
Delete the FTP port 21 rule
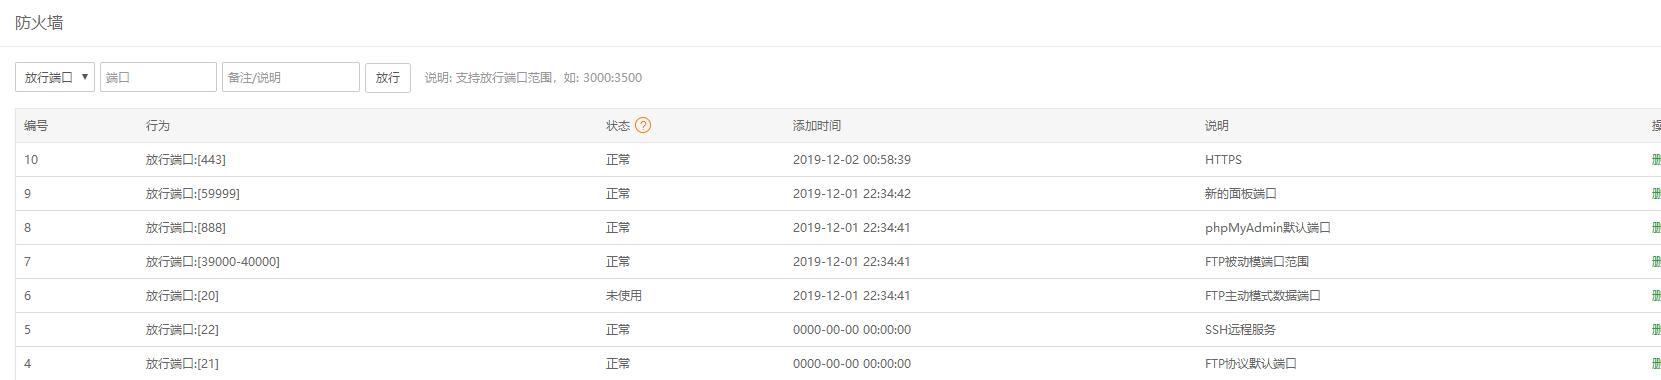click(1656, 364)
